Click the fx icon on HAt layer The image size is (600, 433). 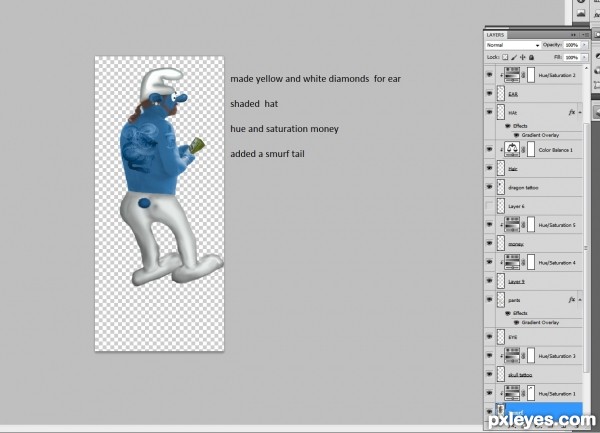(572, 112)
